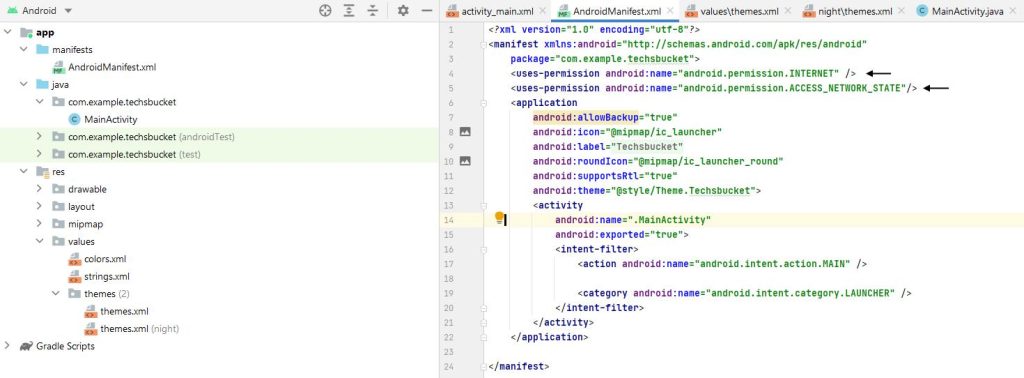Click the package="com.example.techsbucket" attribute
The height and width of the screenshot is (378, 1024).
pyautogui.click(x=602, y=59)
